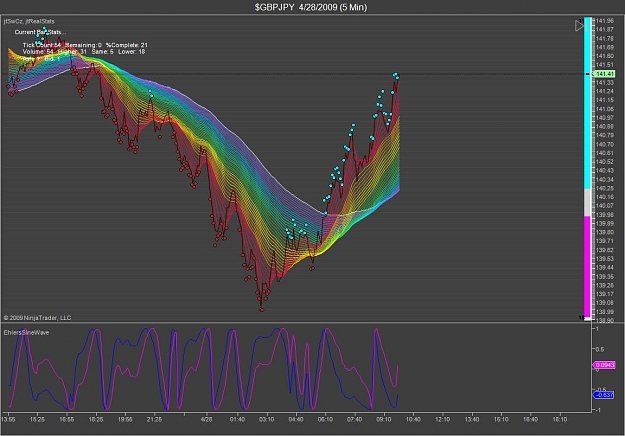Click the 139.44 price axis label
Screen dimensions: 625x436
(x=605, y=267)
